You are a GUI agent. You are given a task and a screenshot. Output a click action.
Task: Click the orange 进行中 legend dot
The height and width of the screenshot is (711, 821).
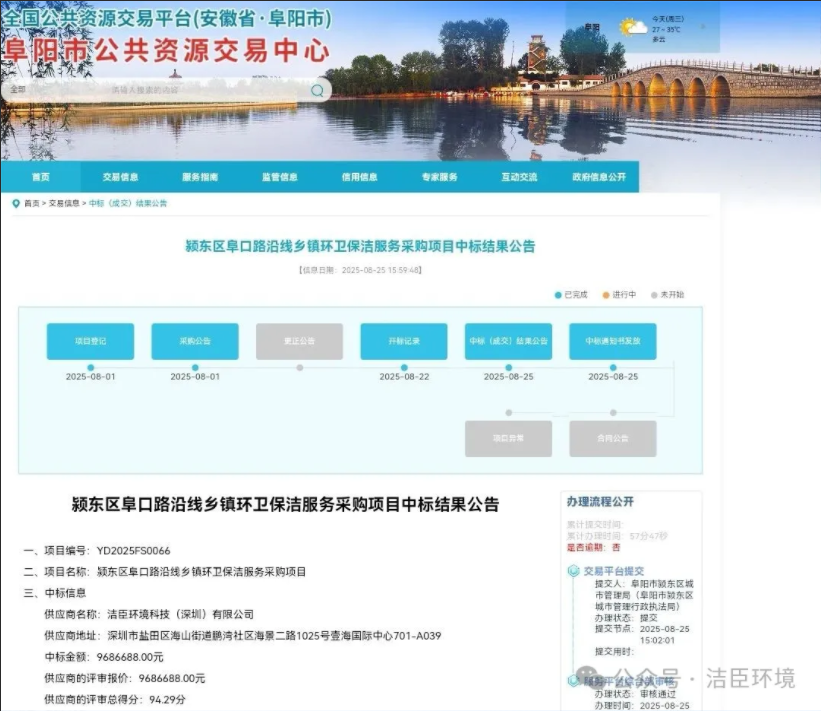click(606, 295)
